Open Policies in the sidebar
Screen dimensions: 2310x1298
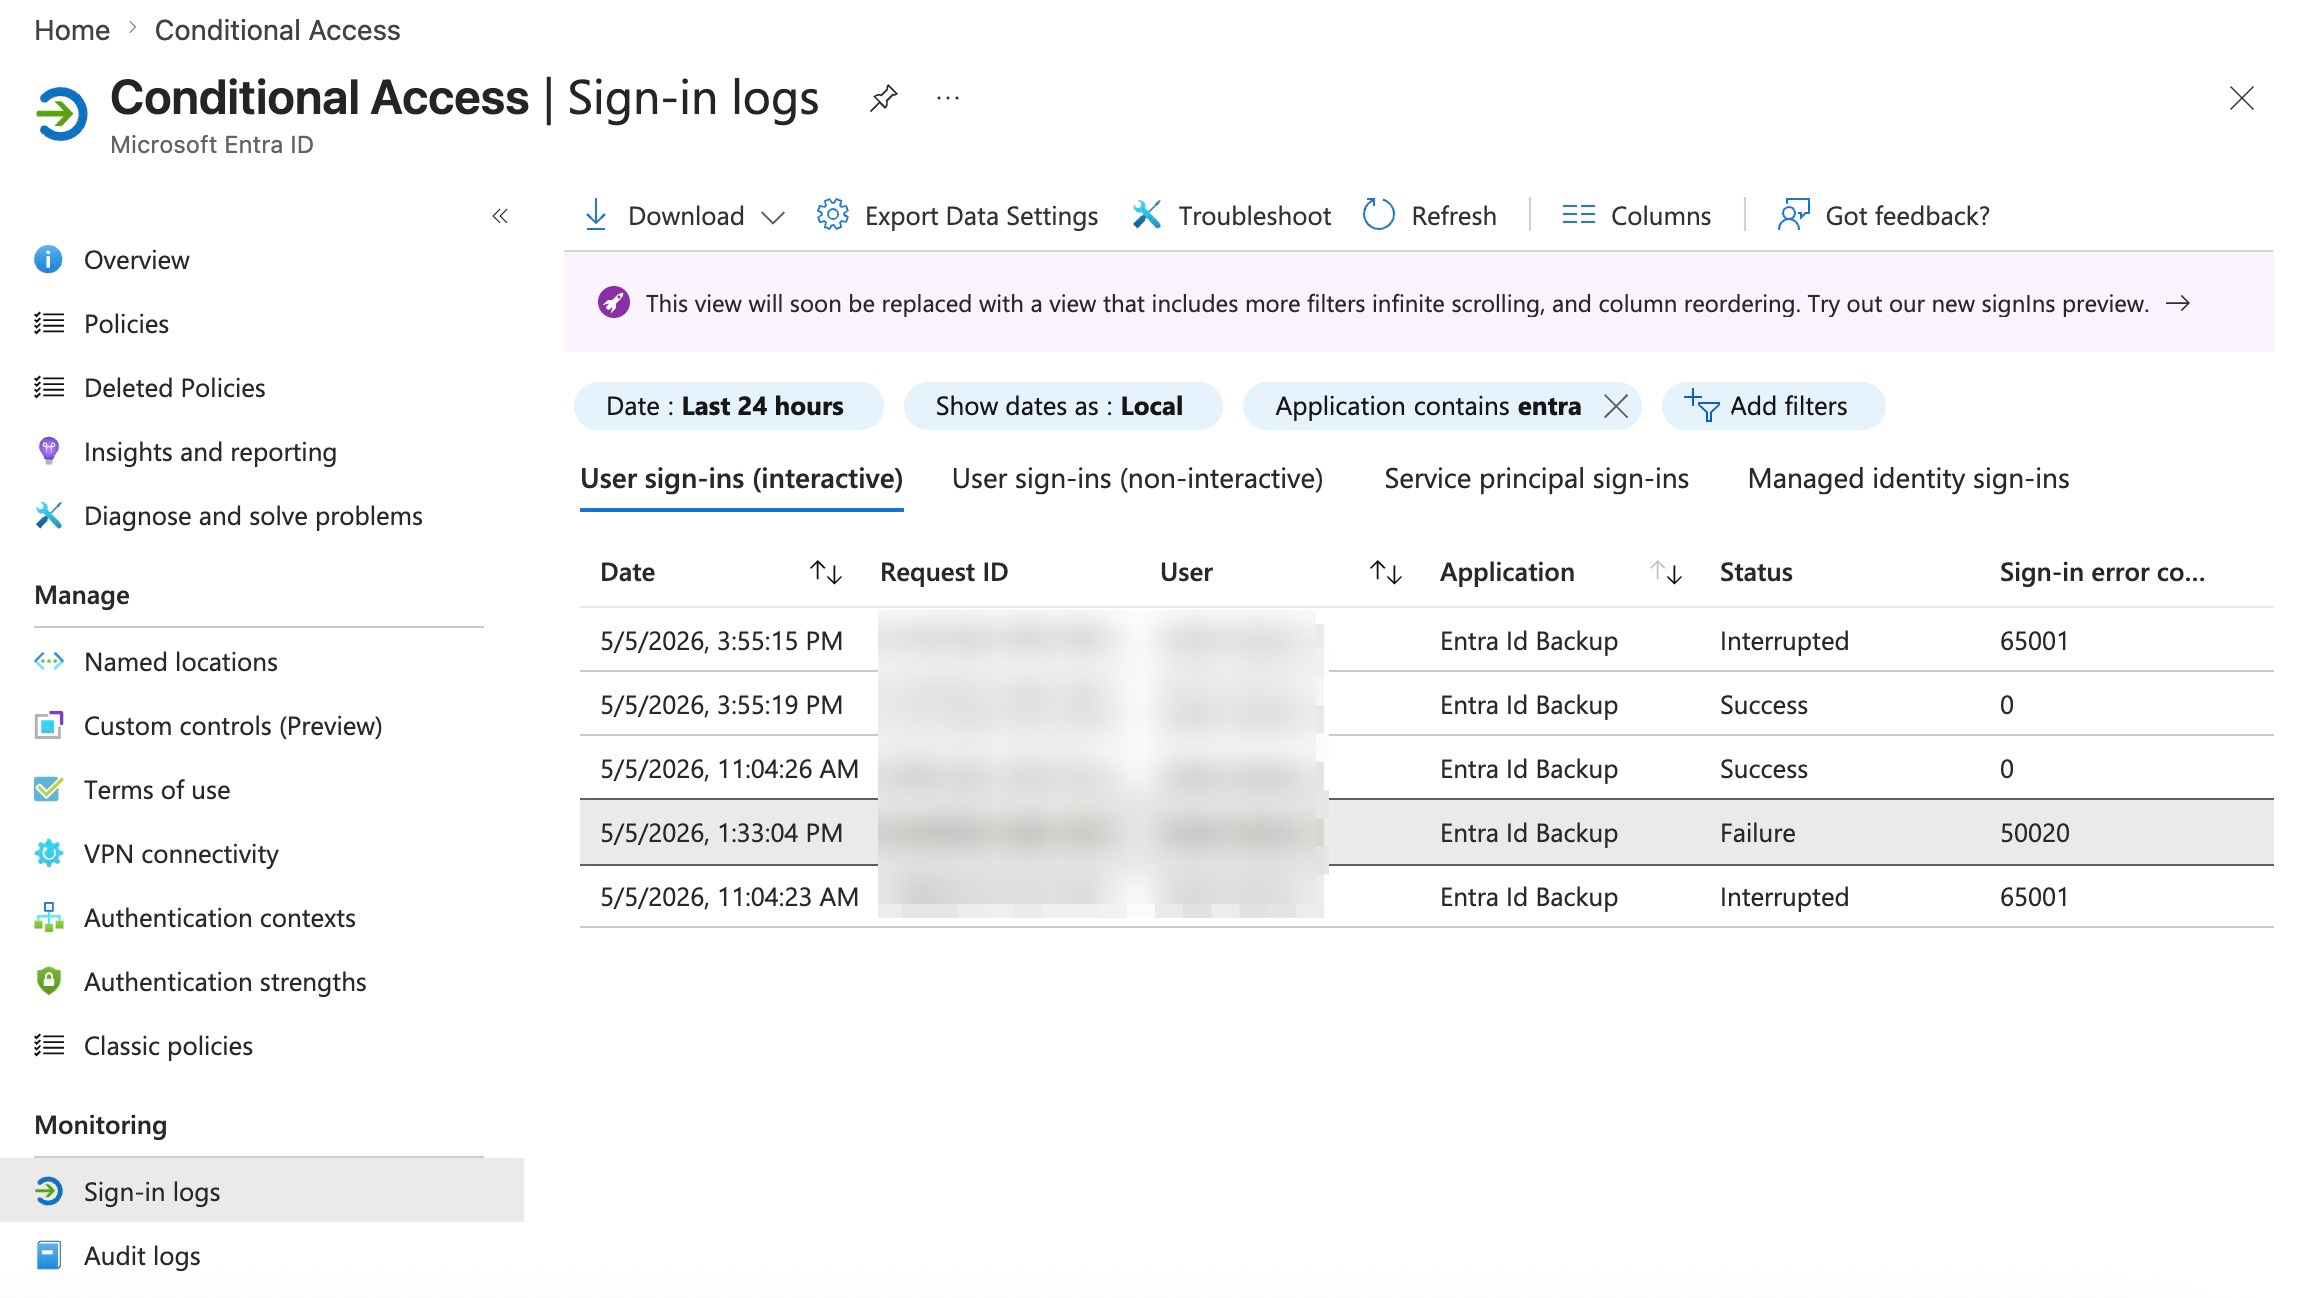click(x=126, y=324)
